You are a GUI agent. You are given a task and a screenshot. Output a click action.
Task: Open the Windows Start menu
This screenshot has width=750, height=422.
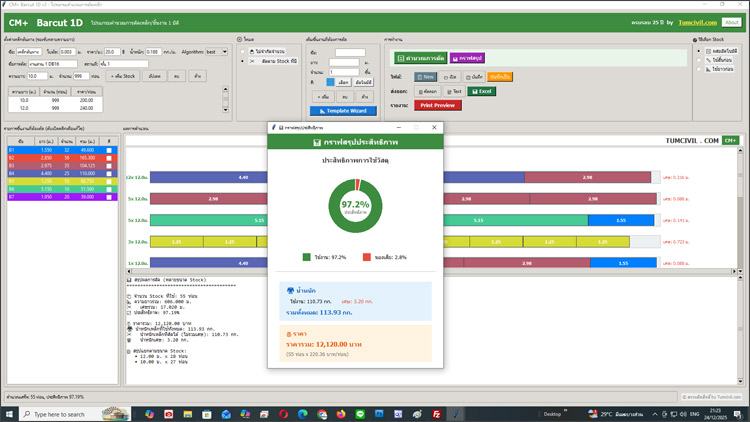(8, 413)
